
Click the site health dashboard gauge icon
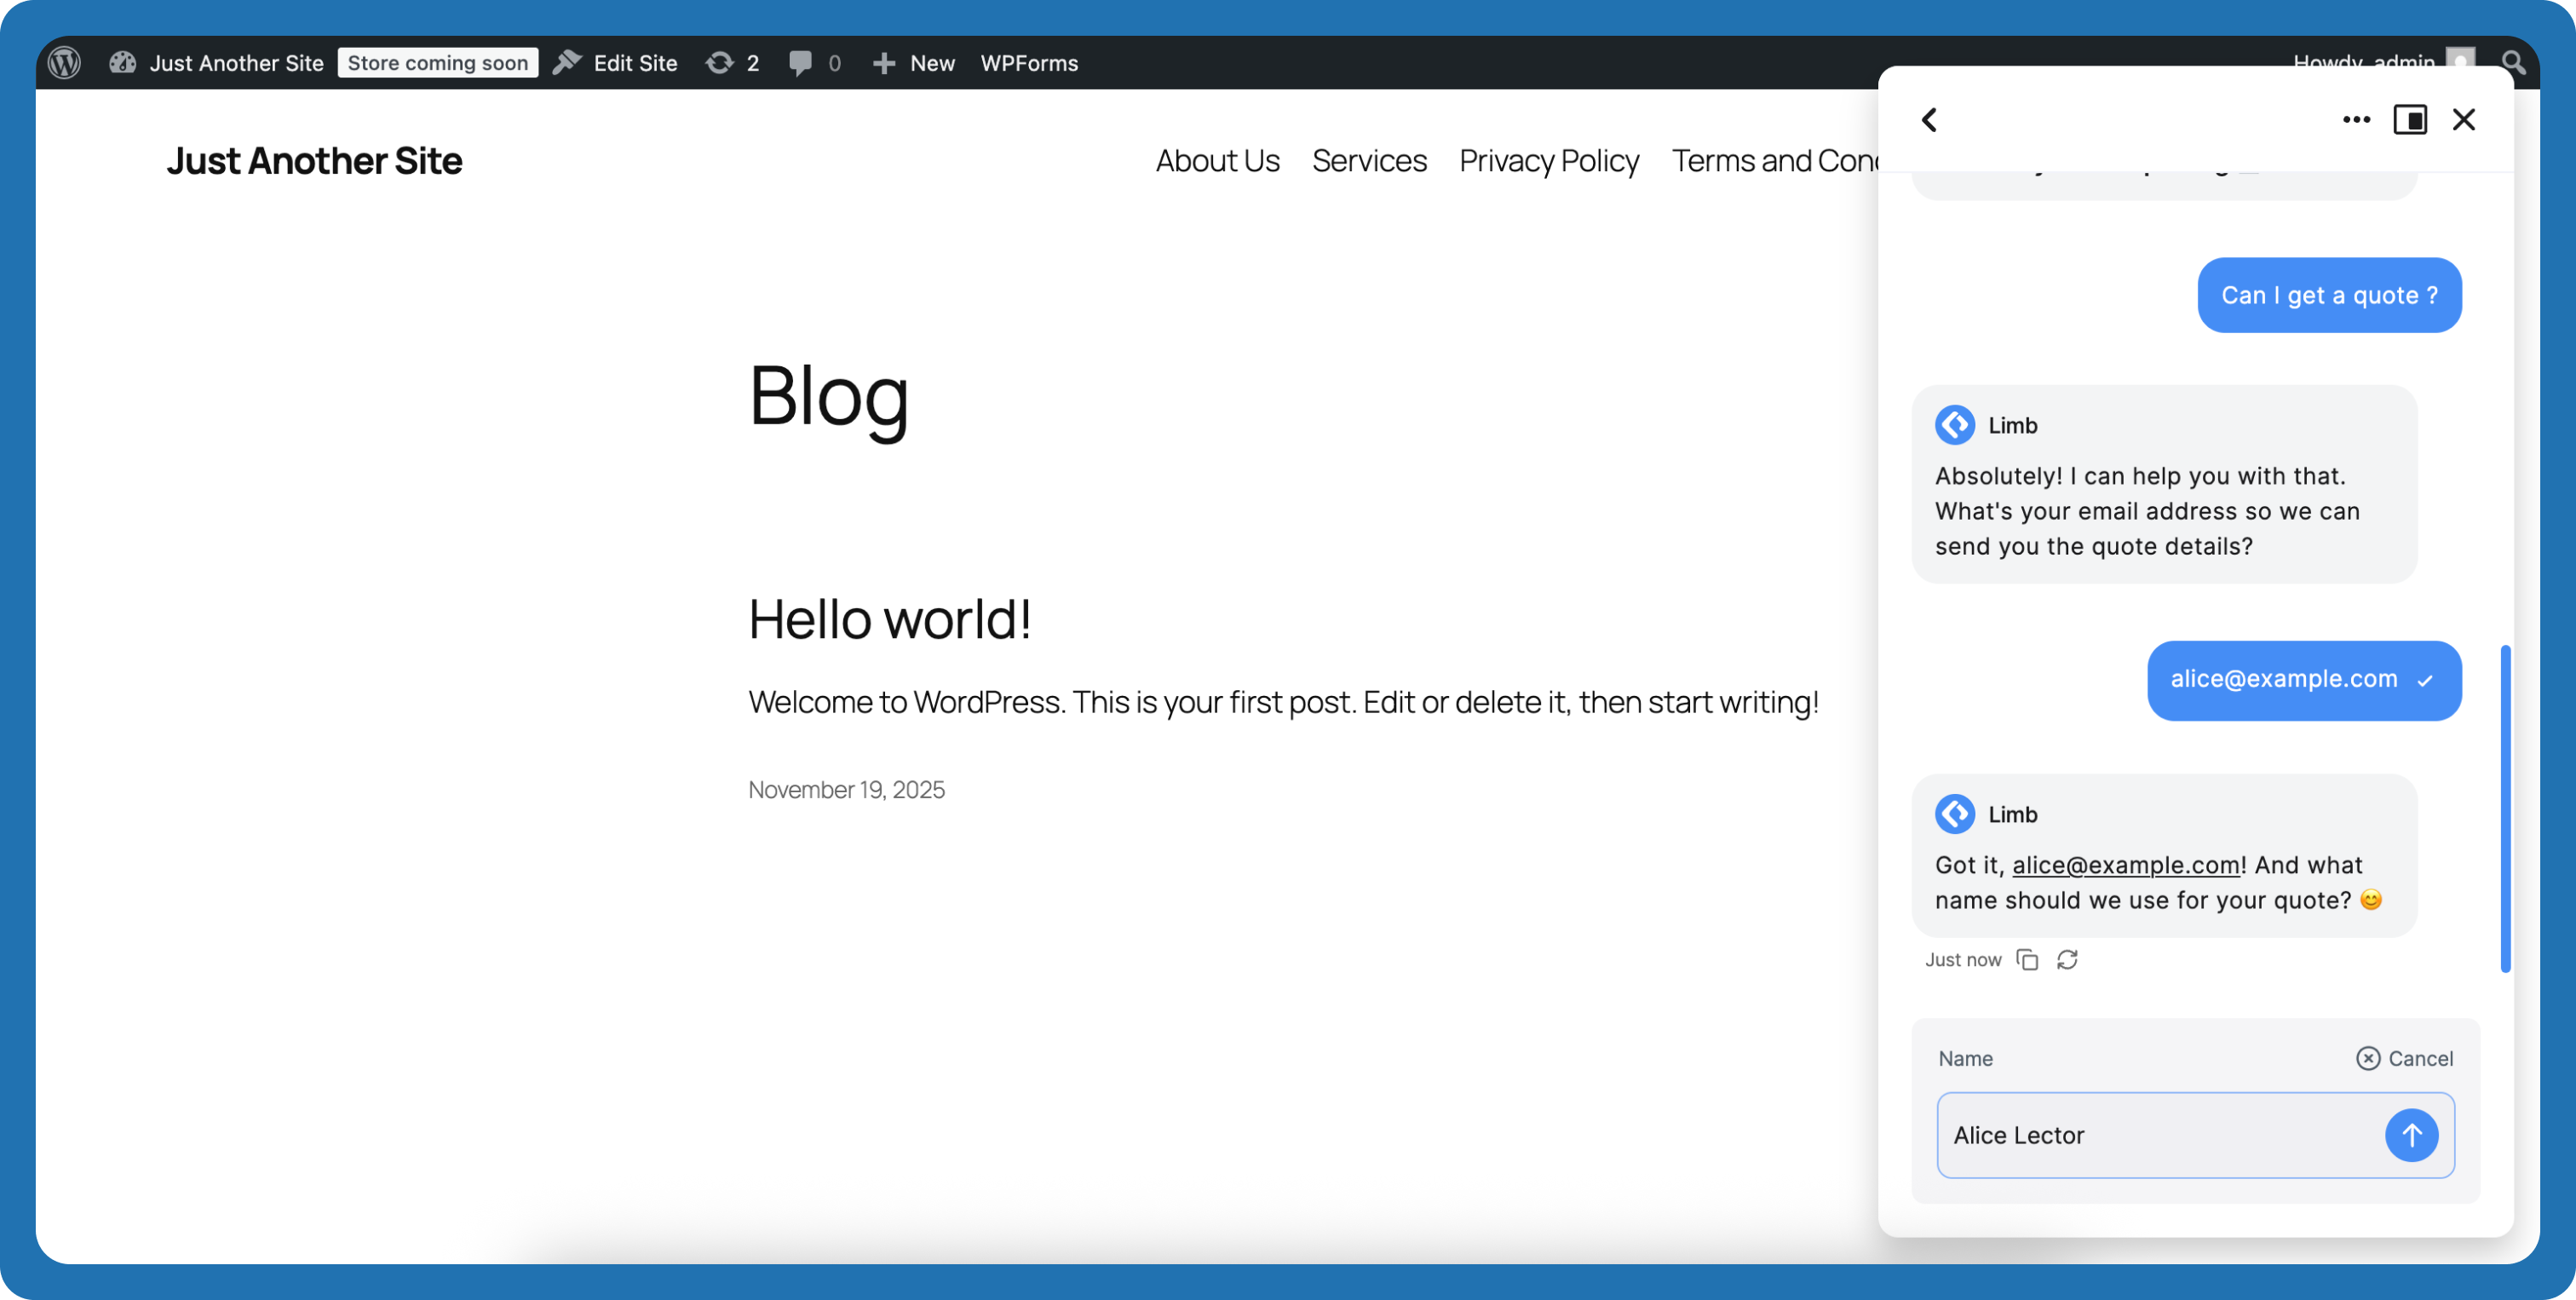point(123,62)
